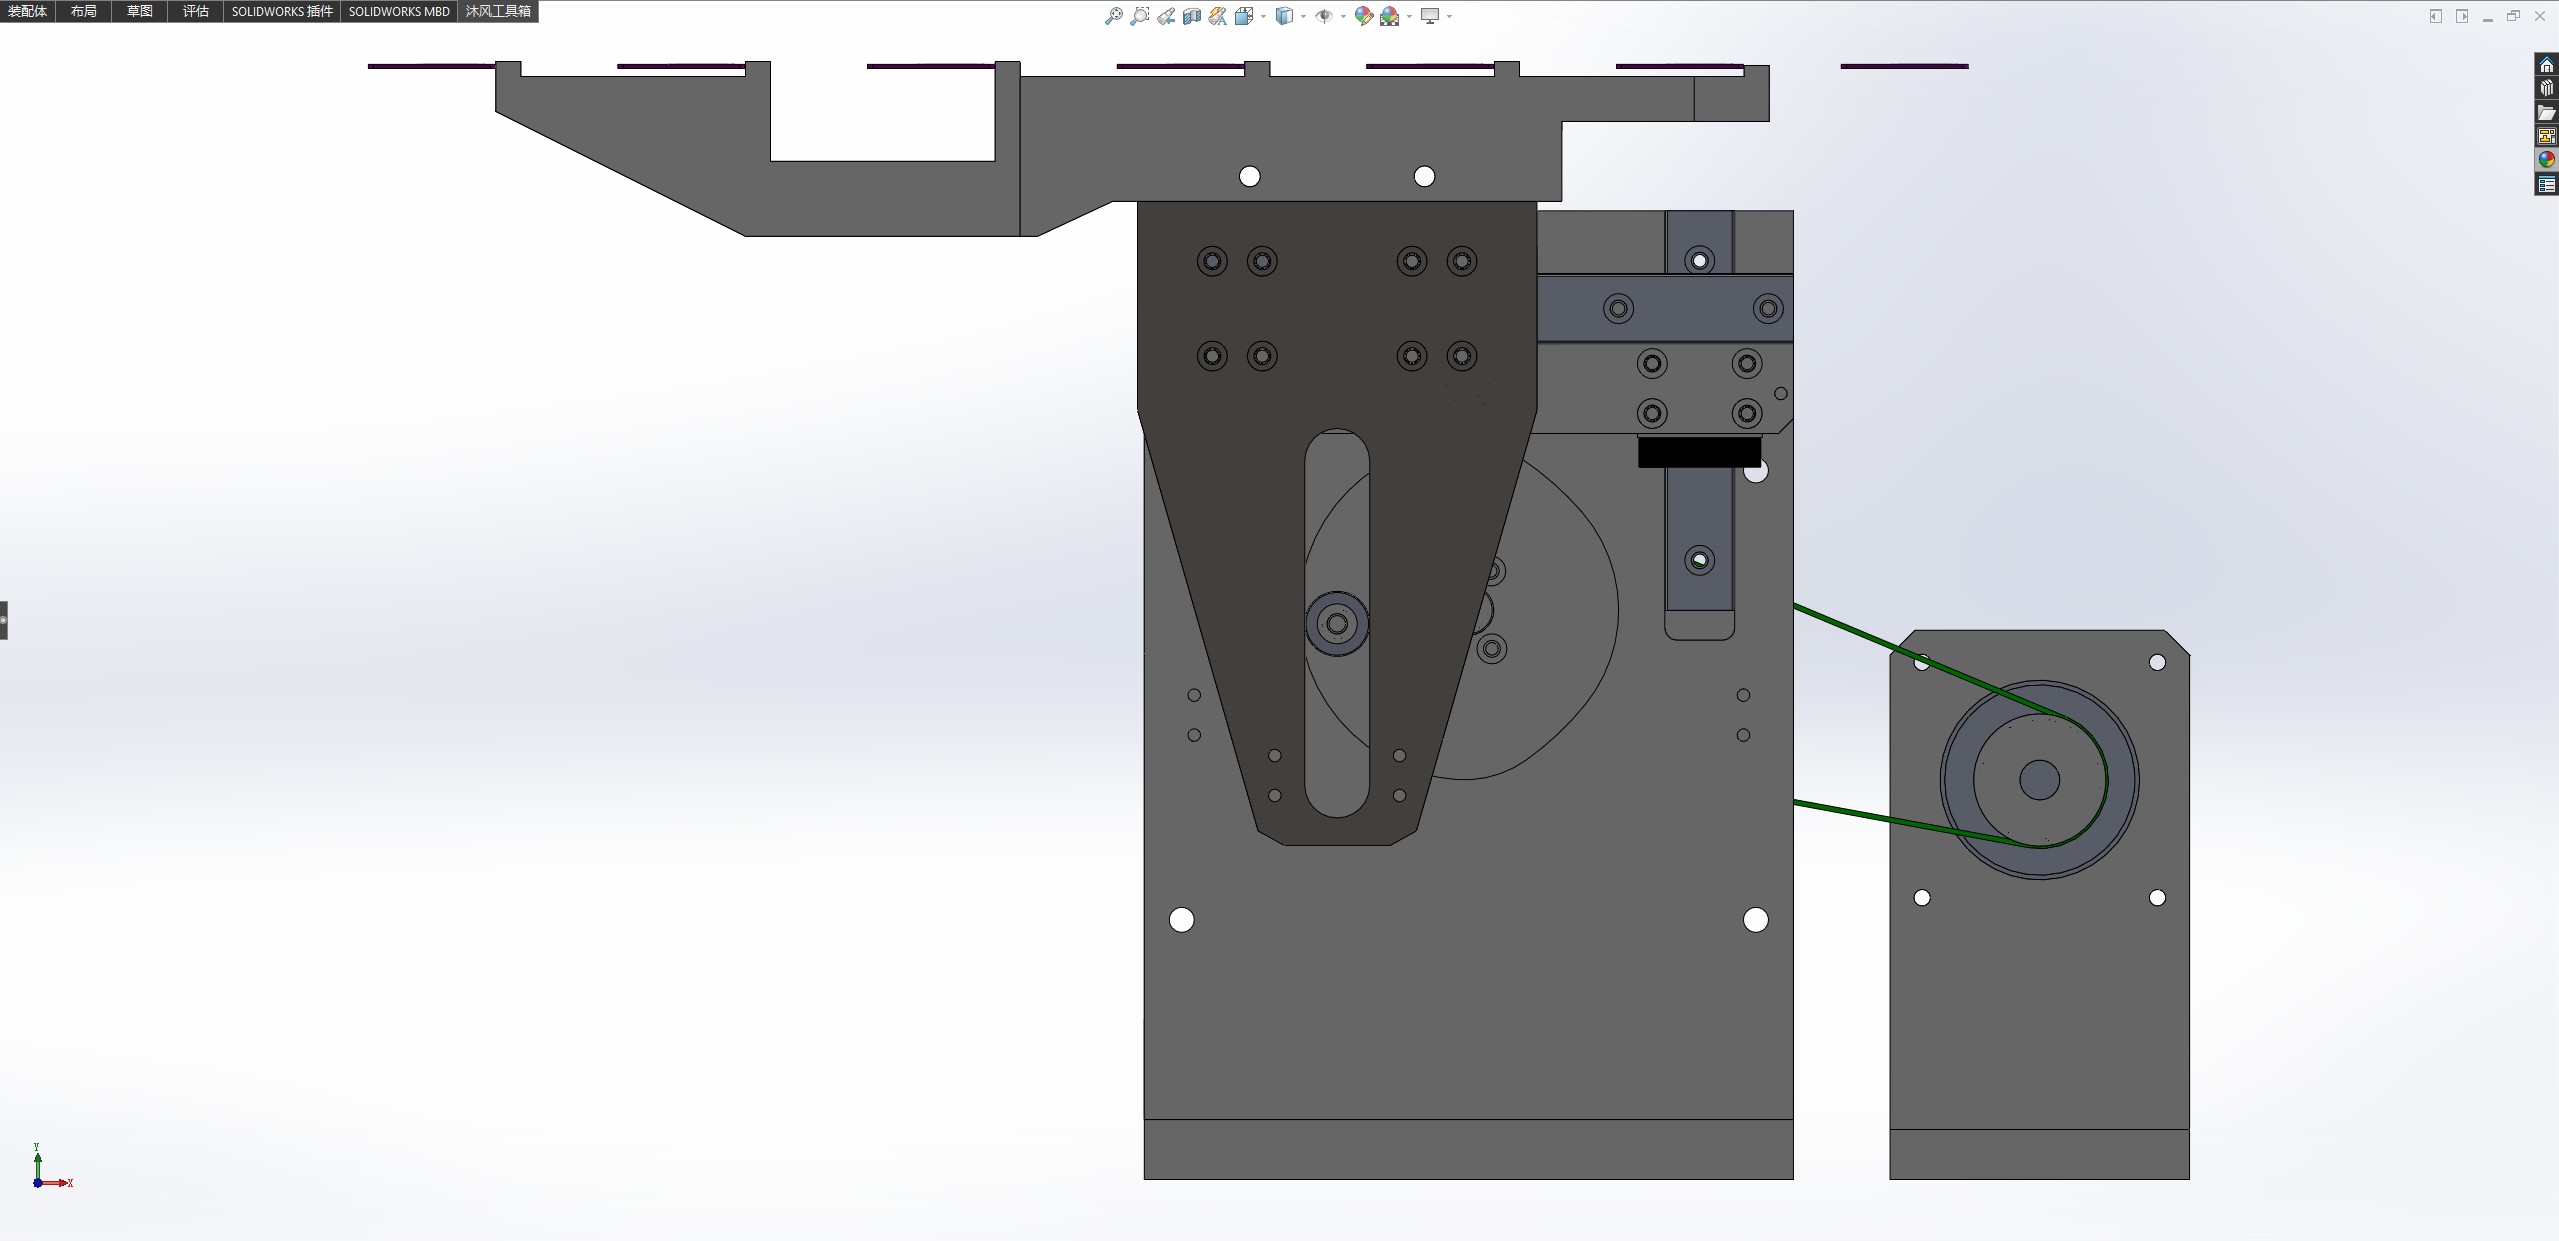Open the SOLIDWORKS MBD tab
The height and width of the screenshot is (1241, 2559).
coord(398,11)
